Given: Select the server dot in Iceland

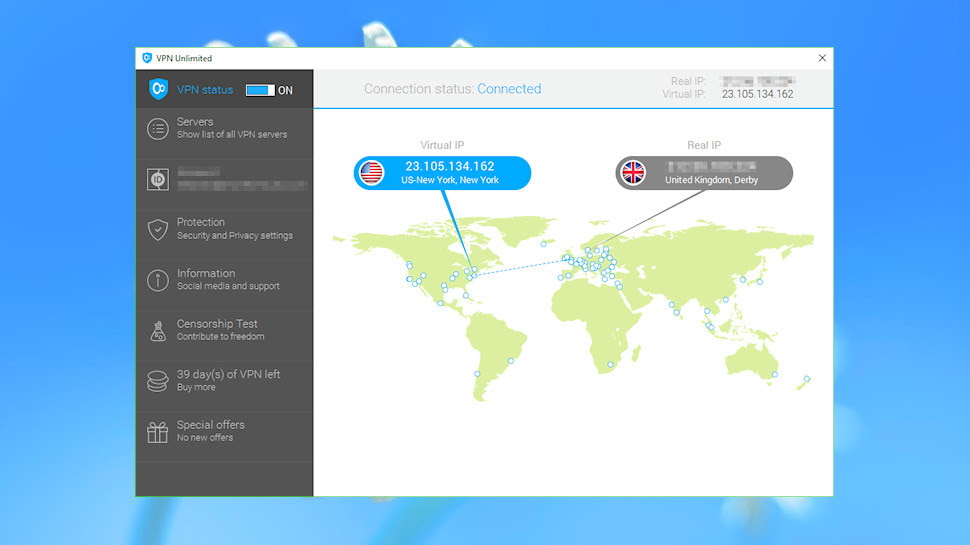Looking at the screenshot, I should [x=544, y=244].
